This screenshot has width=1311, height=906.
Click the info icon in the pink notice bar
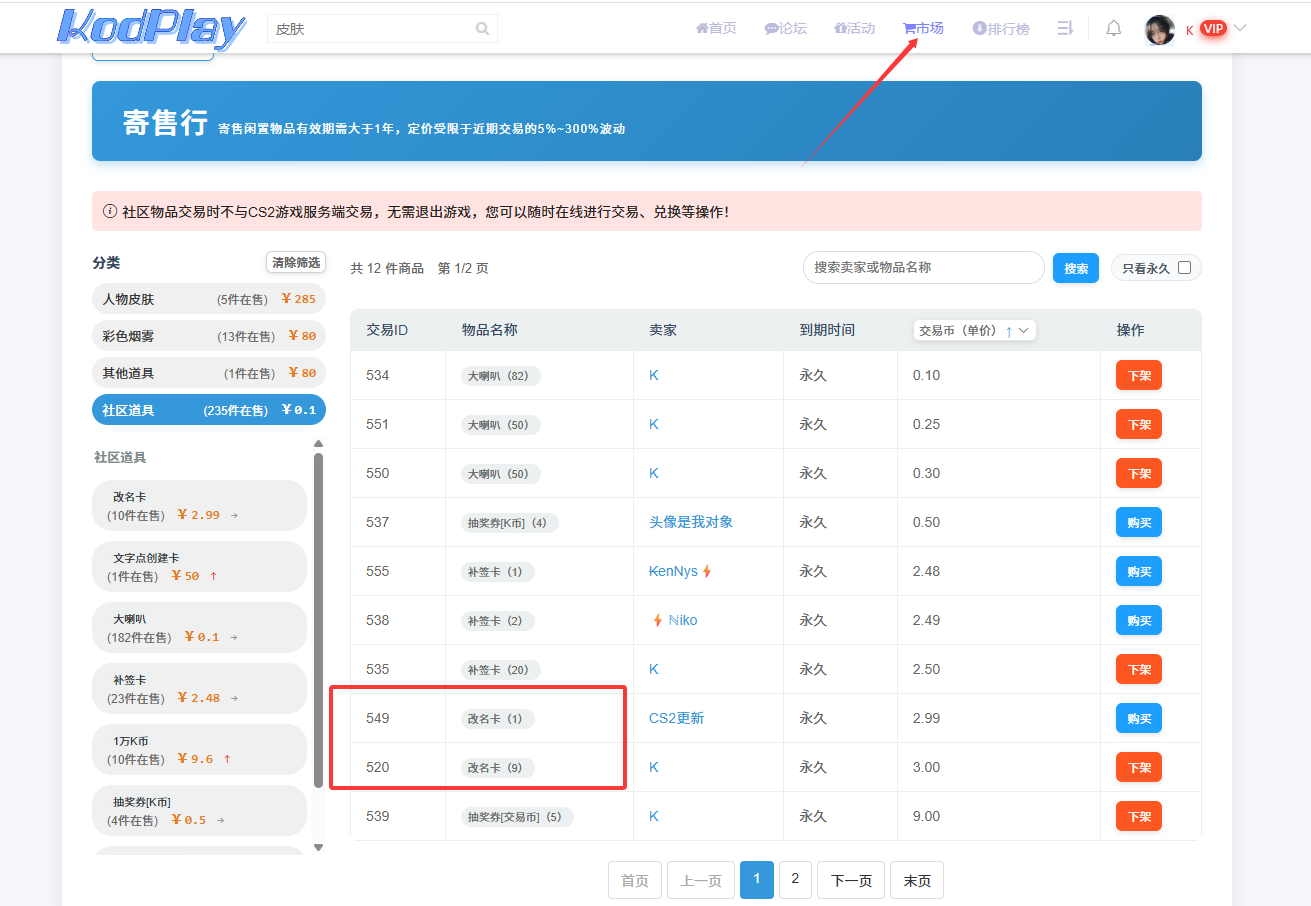click(110, 212)
